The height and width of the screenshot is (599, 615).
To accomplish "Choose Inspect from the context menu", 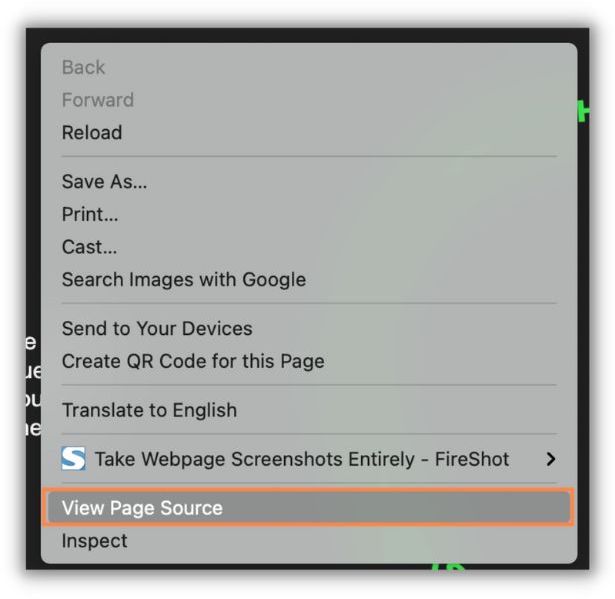I will click(95, 541).
